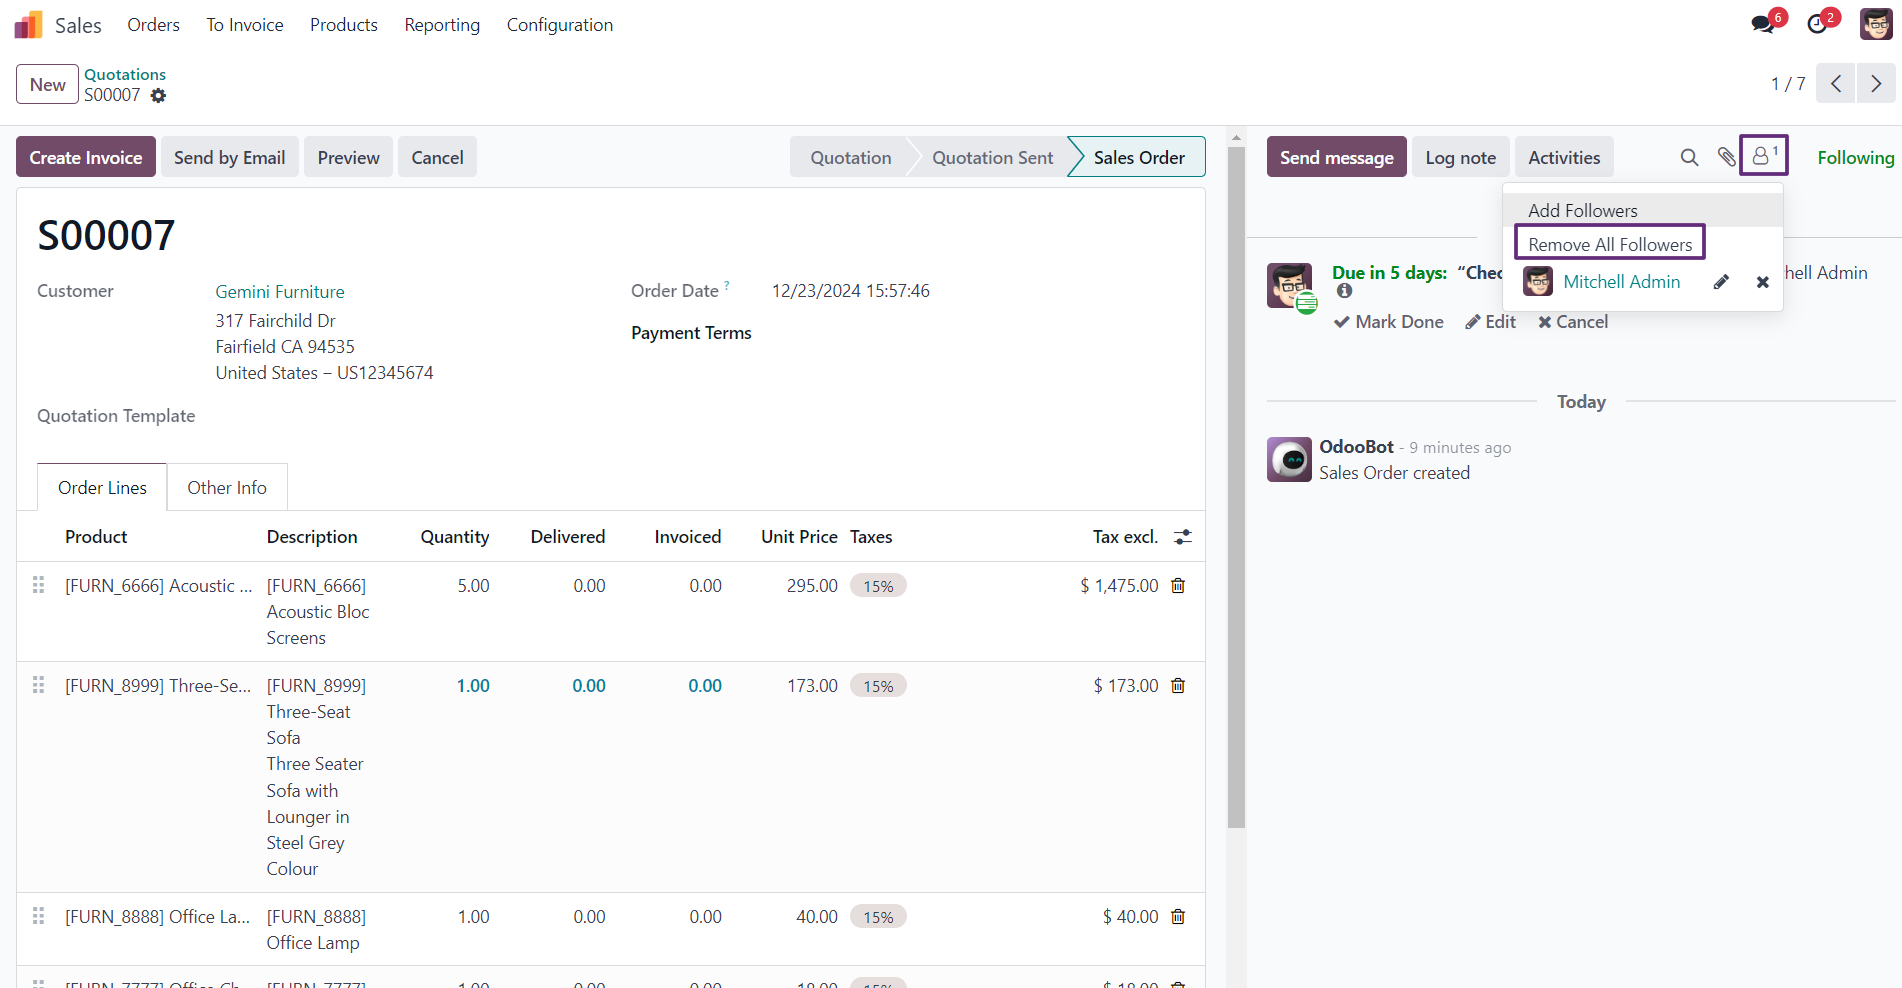1902x988 pixels.
Task: Open the Reporting menu
Action: click(x=442, y=25)
